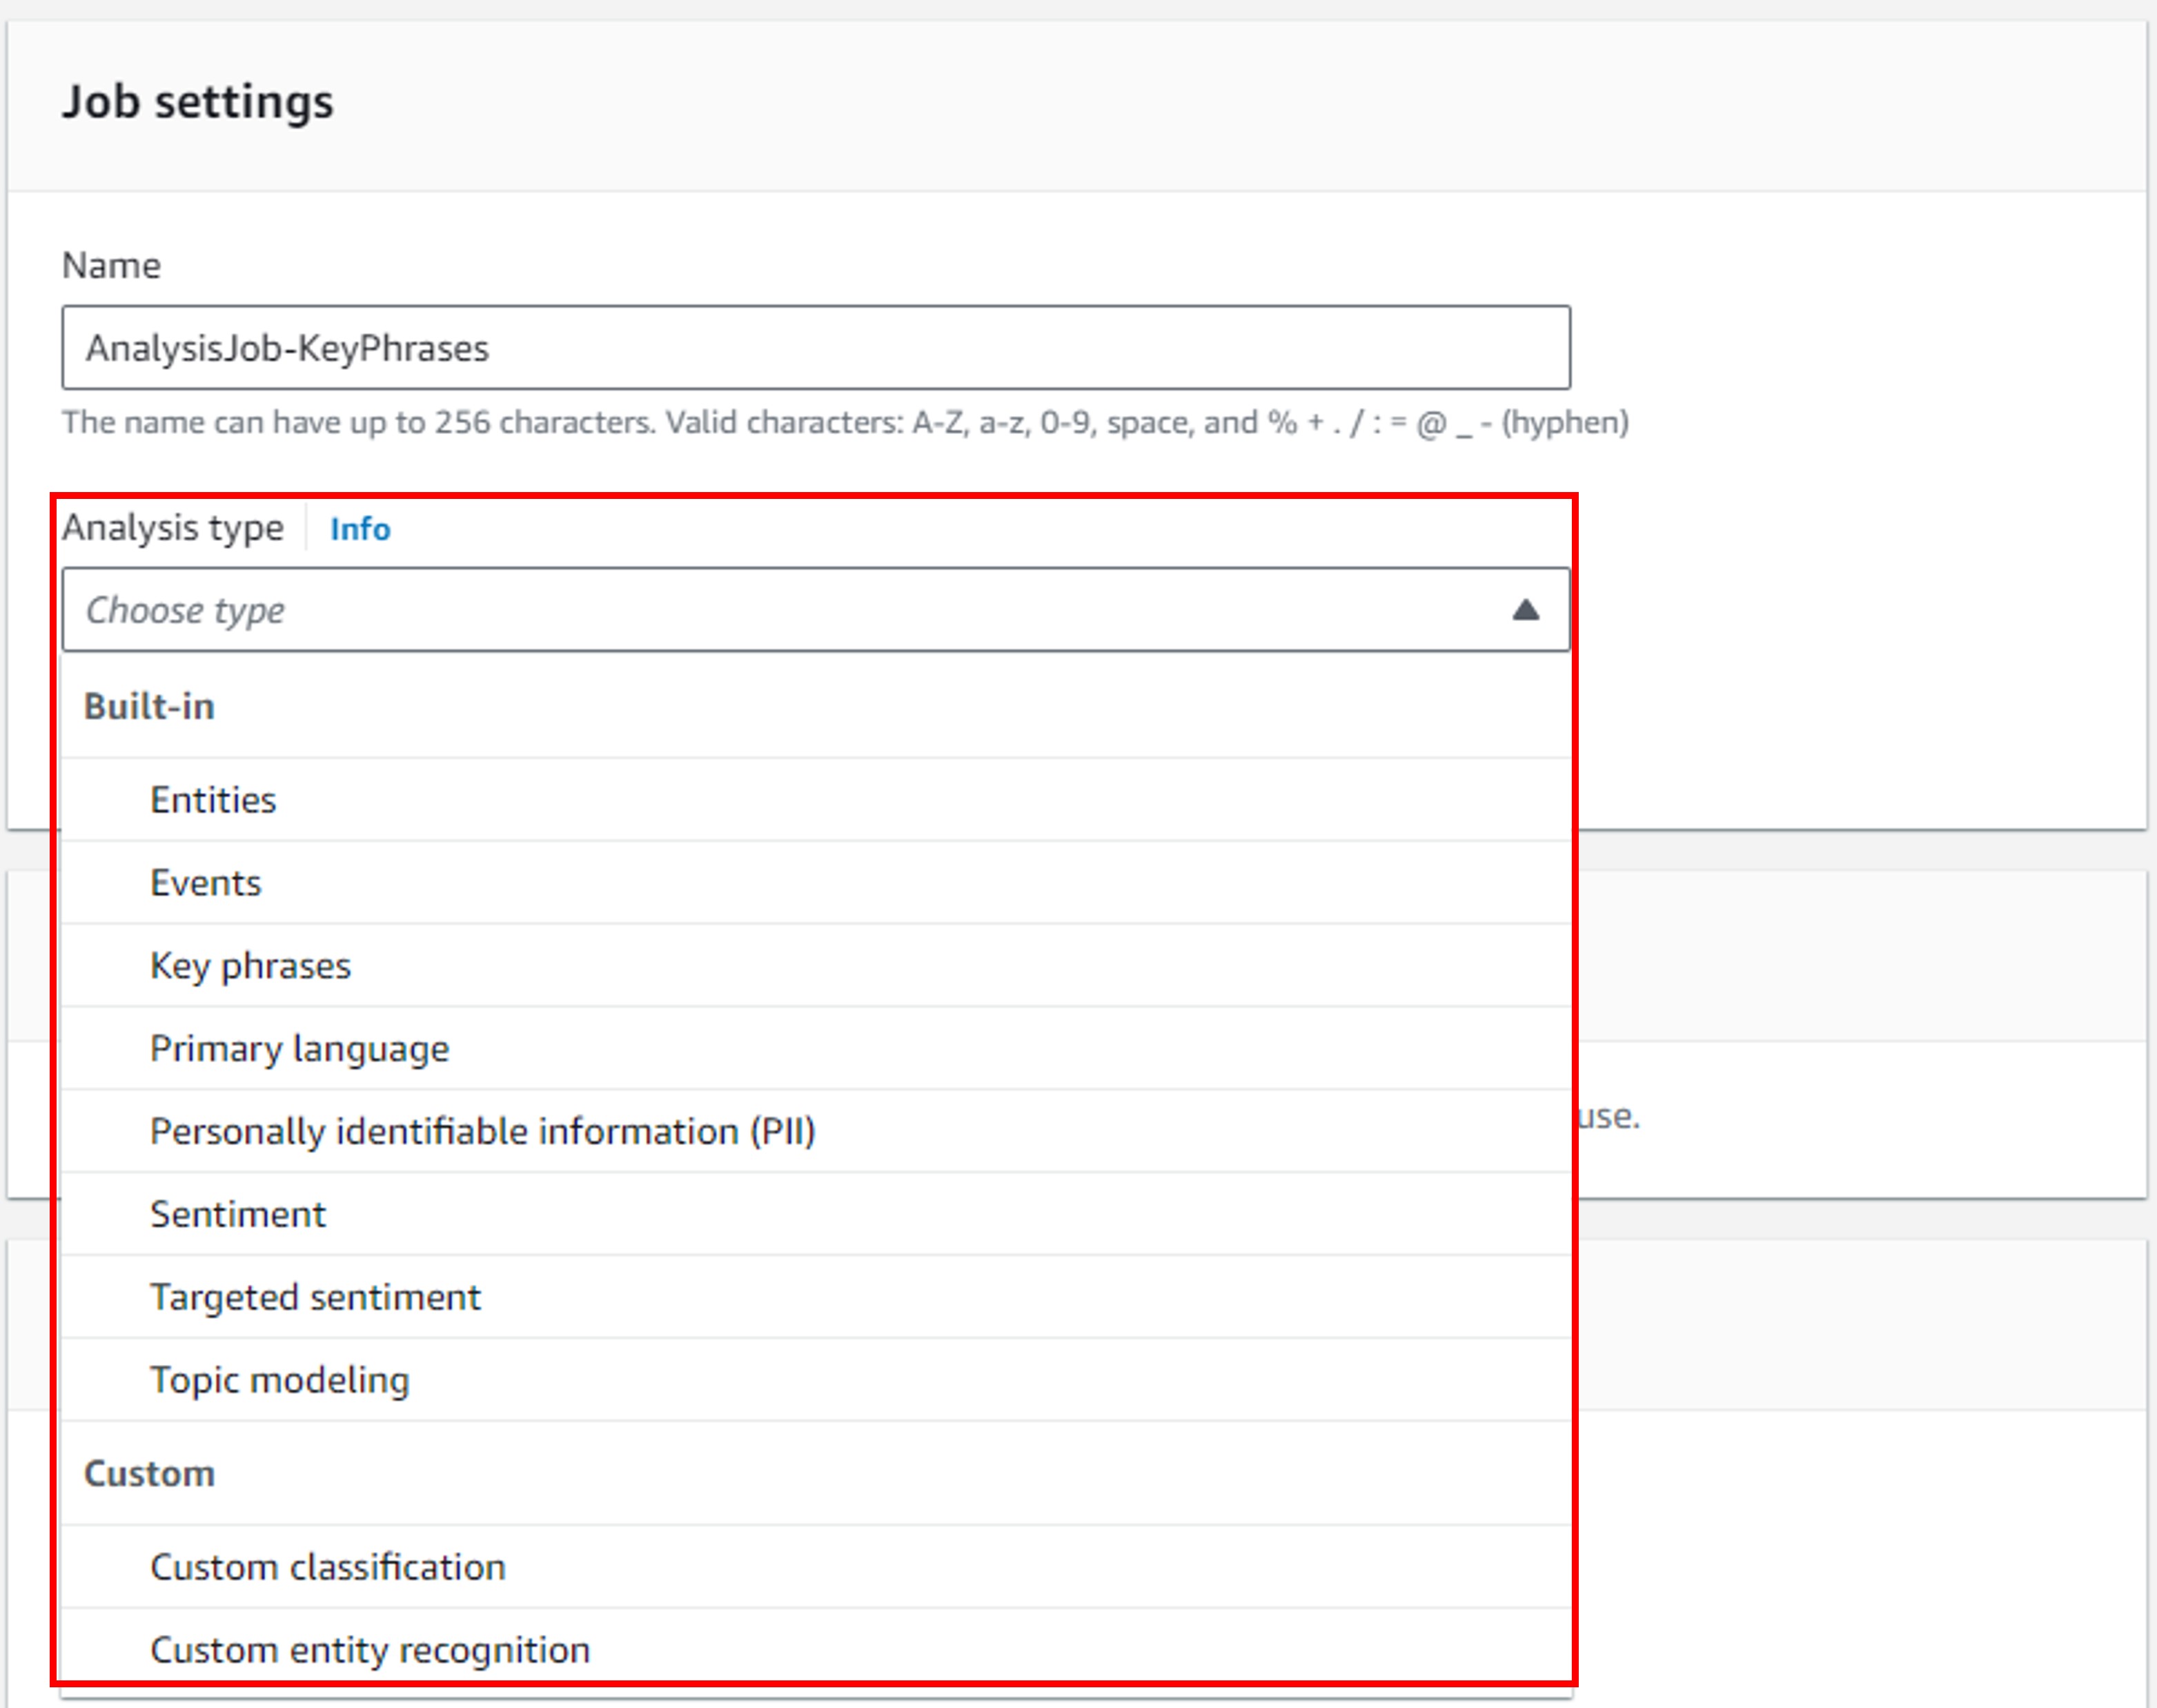This screenshot has width=2157, height=1708.
Task: Pick Primary language analysis type
Action: [299, 1049]
